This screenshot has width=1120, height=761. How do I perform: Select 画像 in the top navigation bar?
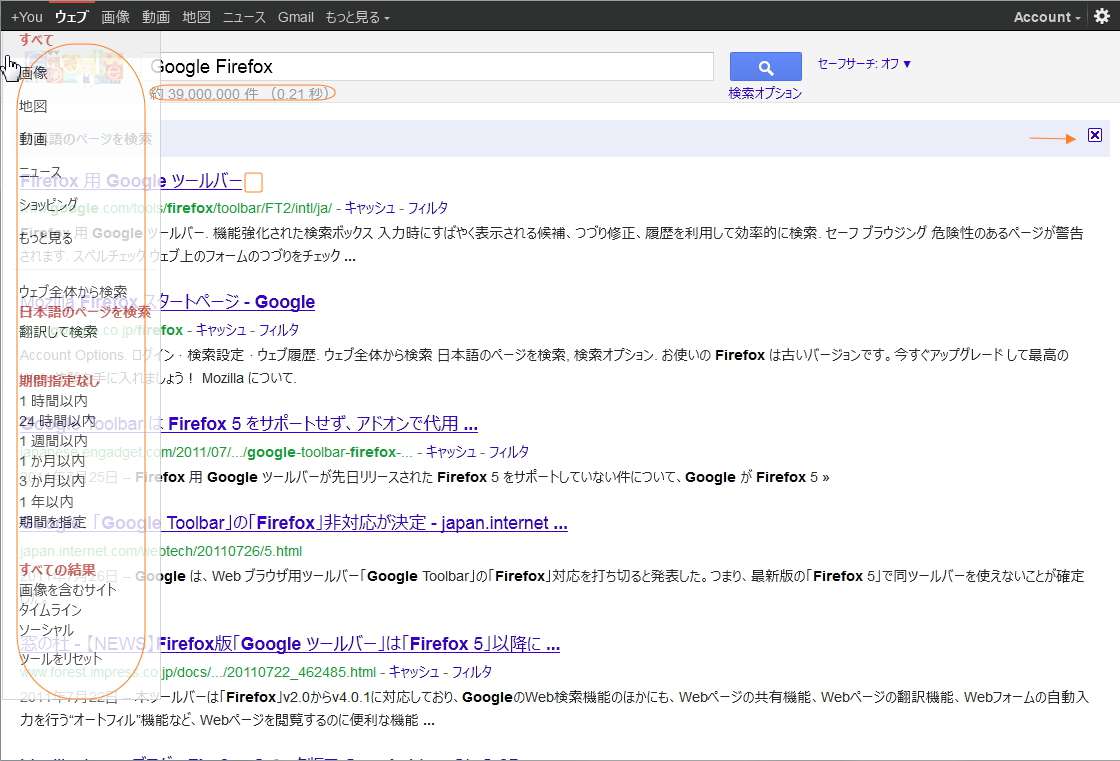(115, 17)
